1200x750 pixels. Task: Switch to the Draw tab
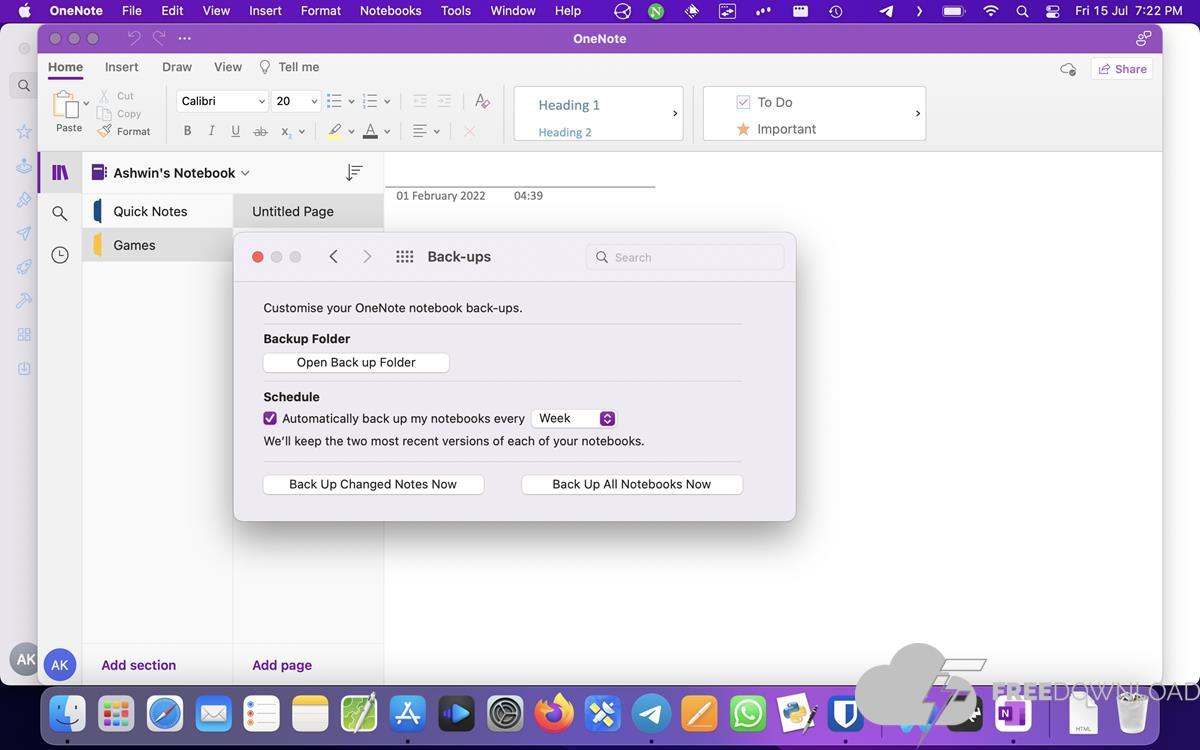click(177, 67)
